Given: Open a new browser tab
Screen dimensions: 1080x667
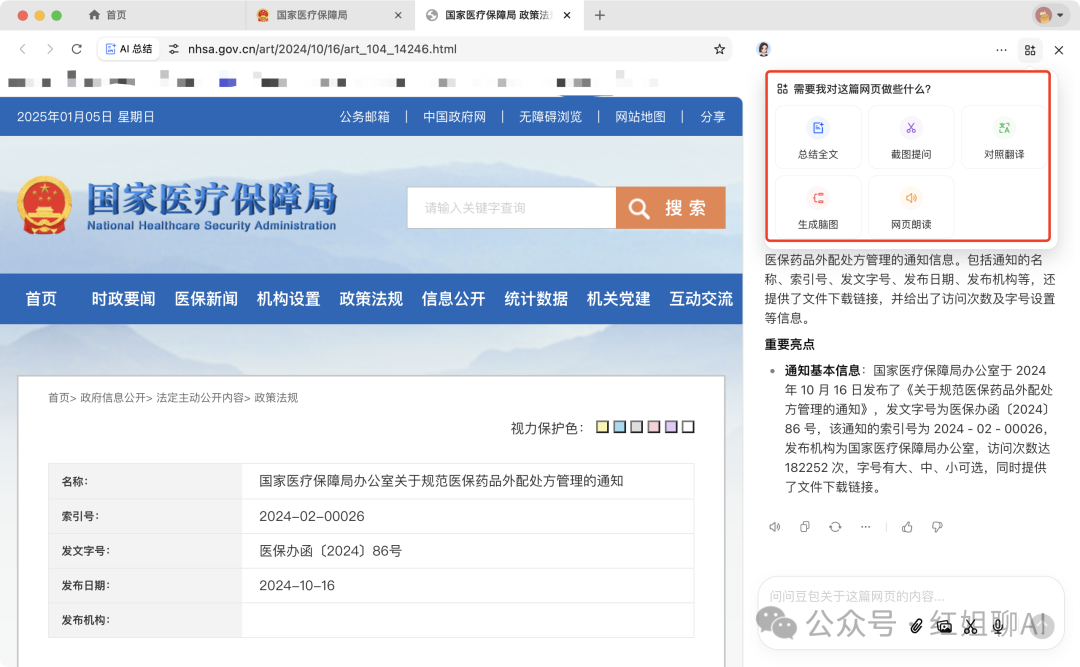Looking at the screenshot, I should 599,15.
